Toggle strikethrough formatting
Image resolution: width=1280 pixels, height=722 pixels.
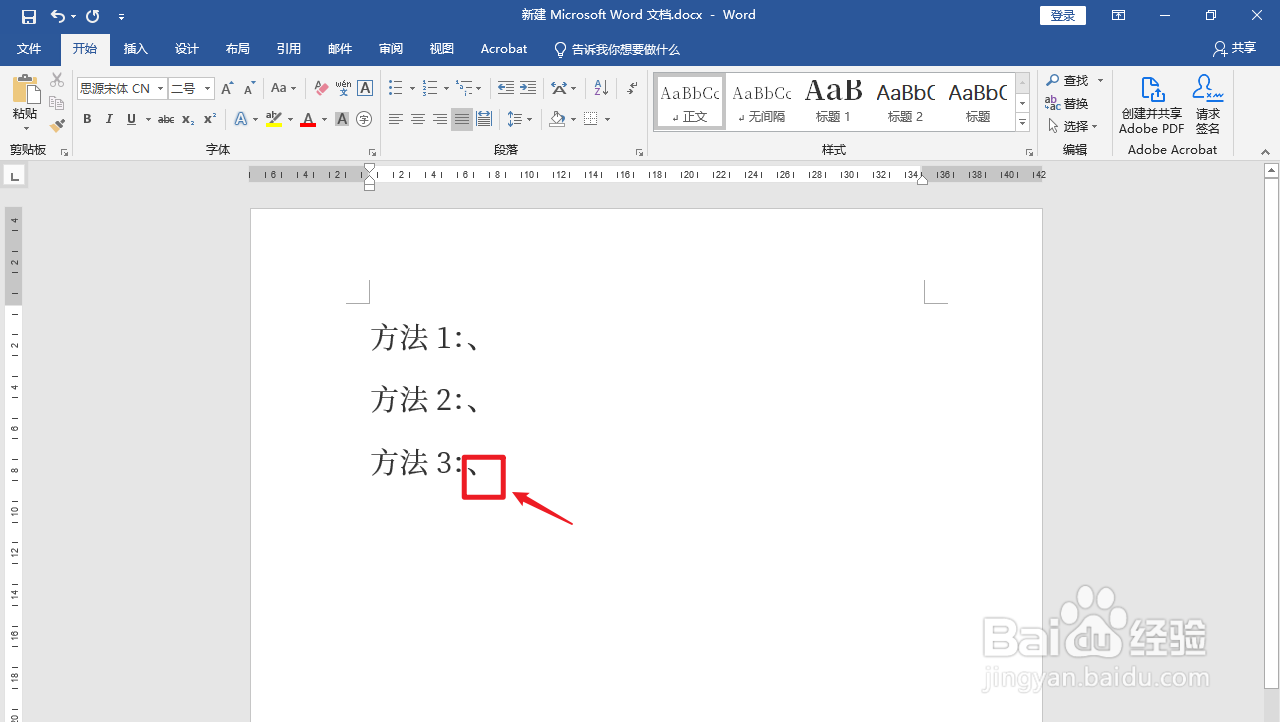[x=166, y=119]
